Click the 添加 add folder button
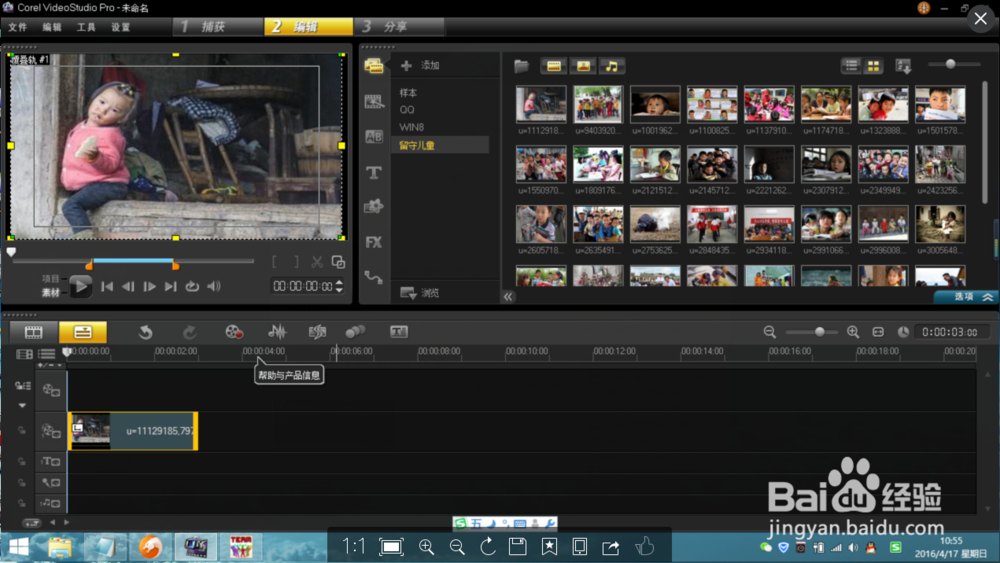This screenshot has height=563, width=1000. (420, 65)
